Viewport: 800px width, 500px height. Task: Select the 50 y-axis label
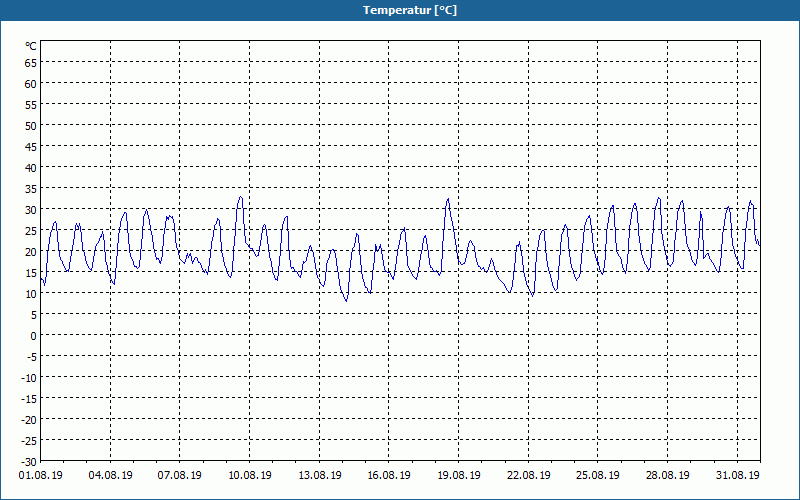[31, 126]
